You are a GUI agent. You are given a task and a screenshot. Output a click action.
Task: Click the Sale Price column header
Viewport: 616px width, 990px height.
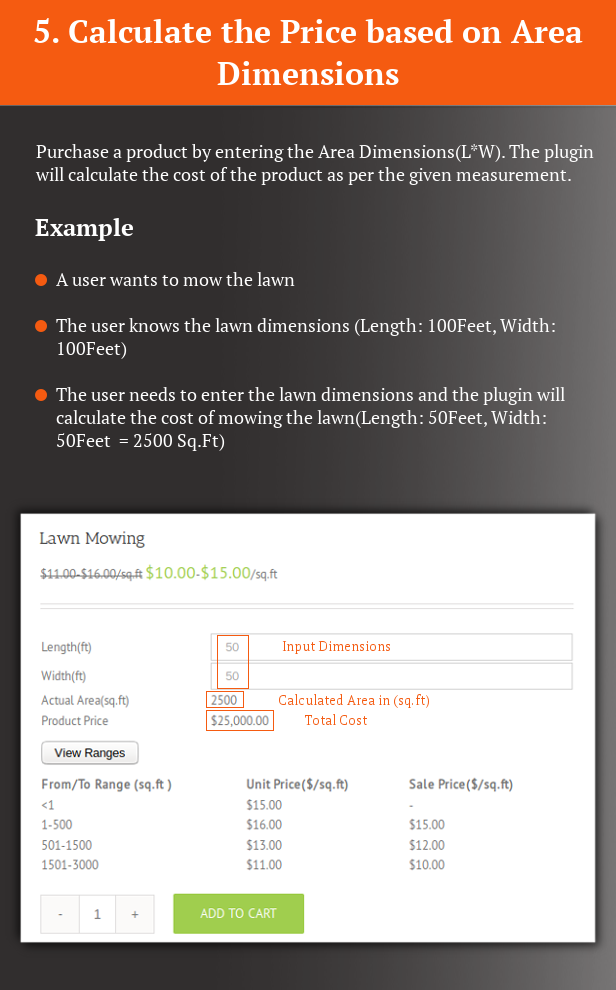pyautogui.click(x=461, y=784)
